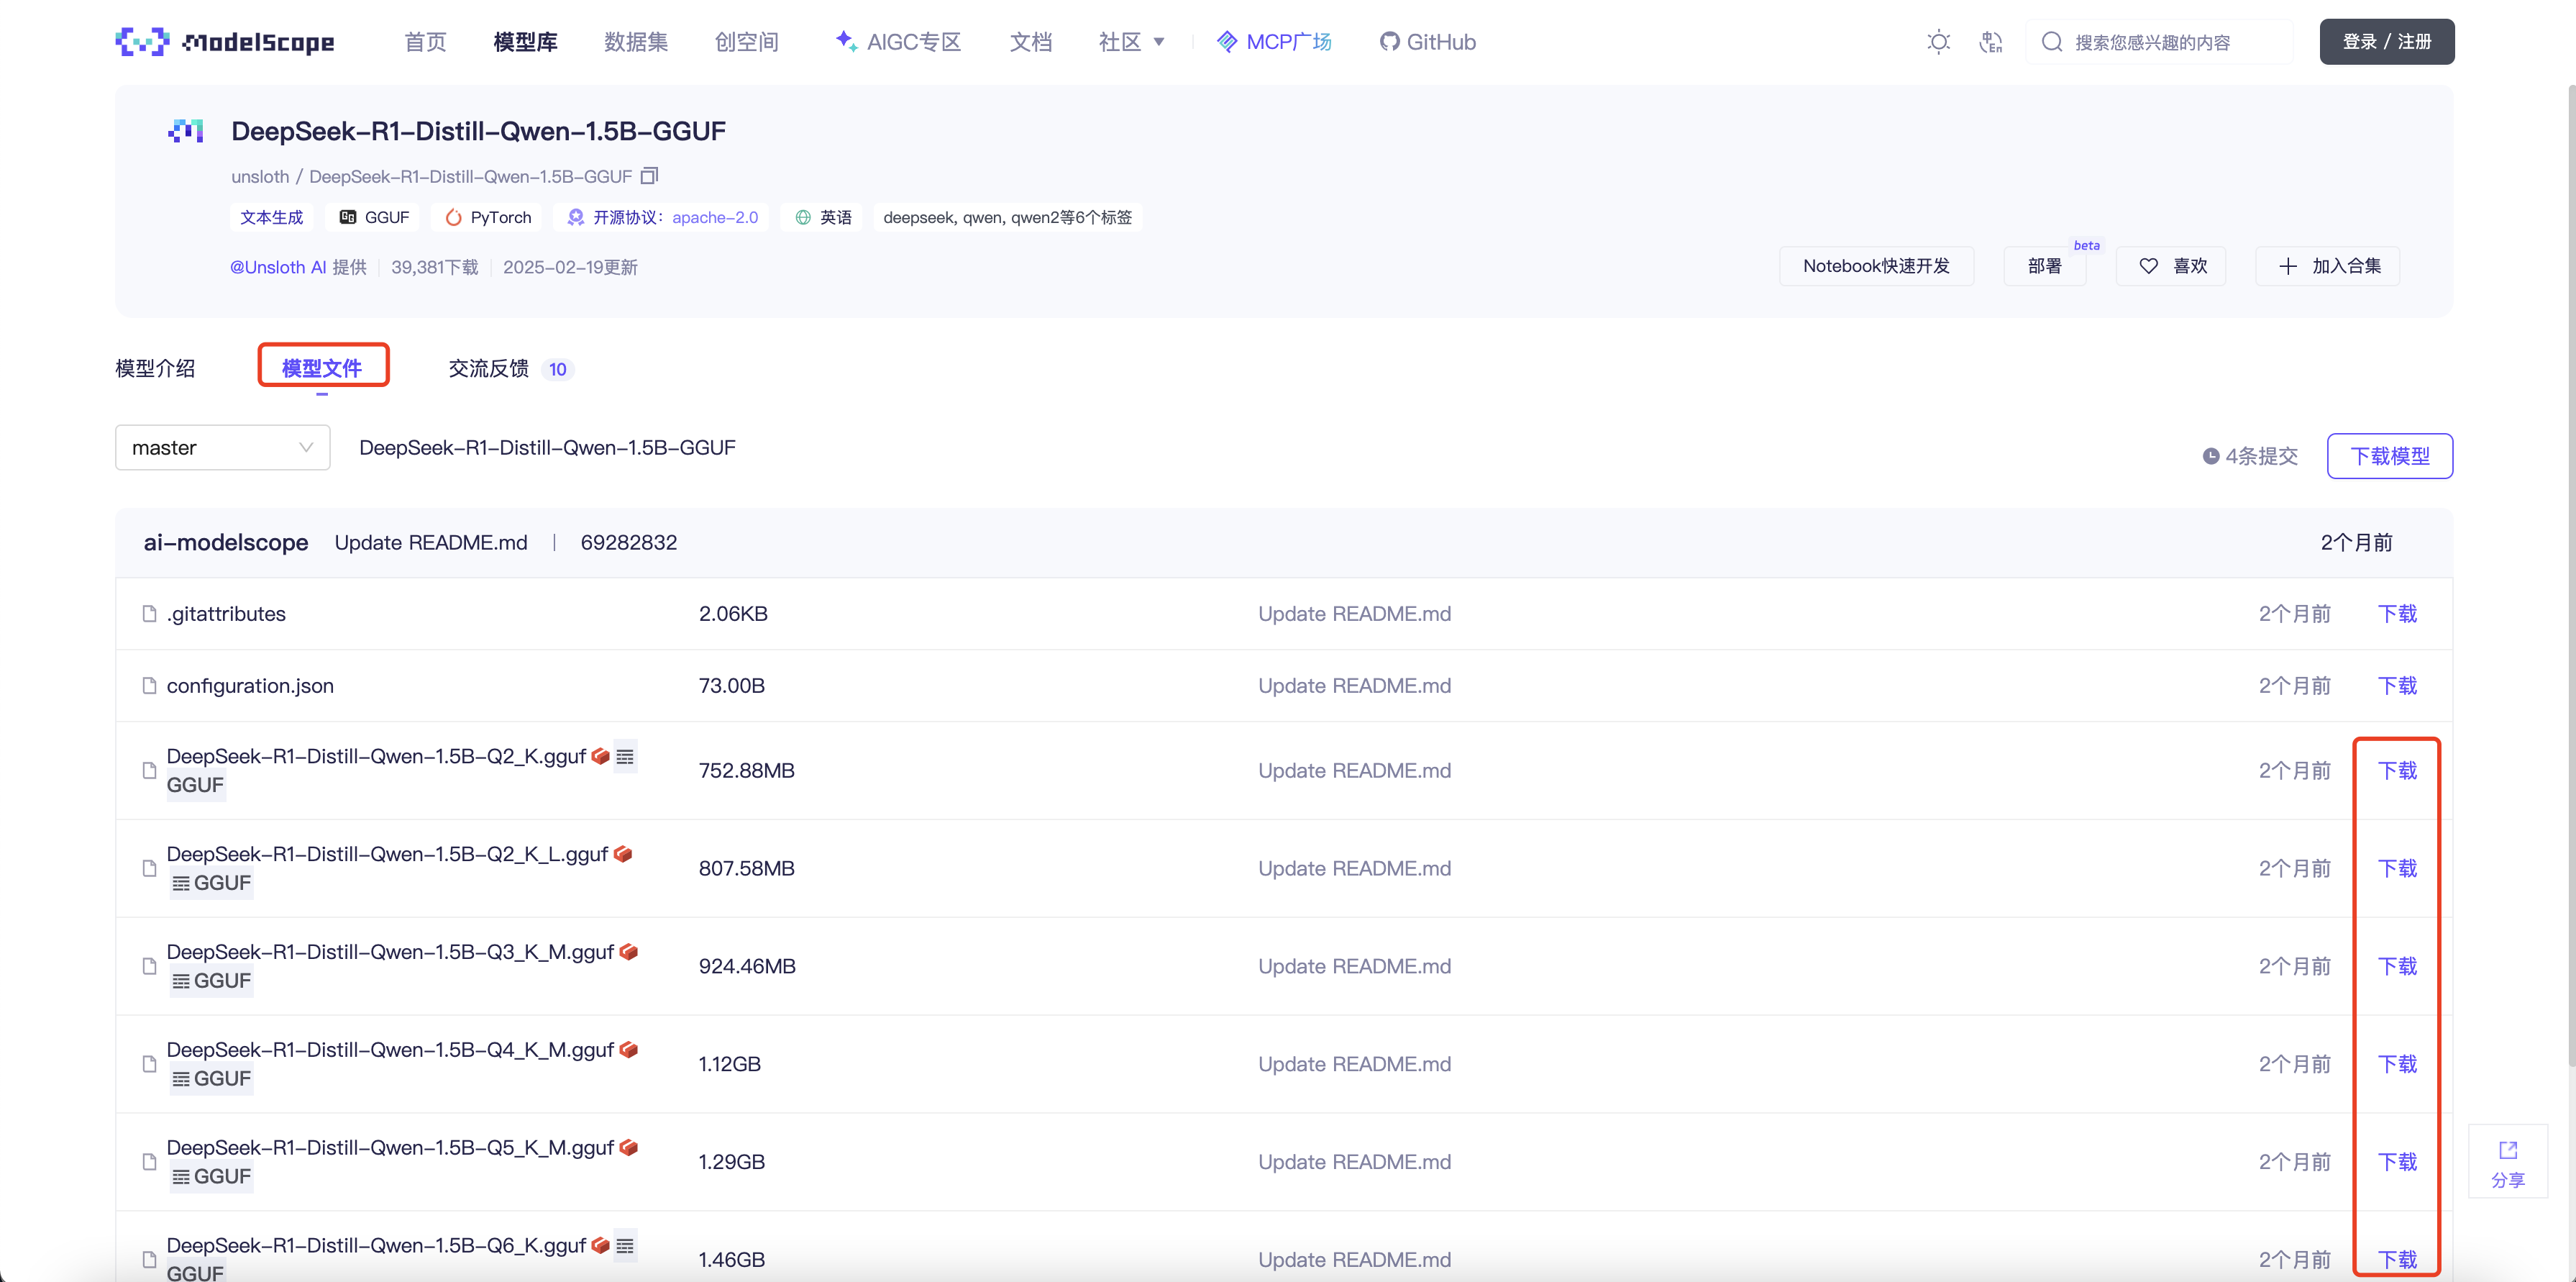Viewport: 2576px width, 1282px height.
Task: Open the 4条提交 commit history
Action: tap(2250, 456)
